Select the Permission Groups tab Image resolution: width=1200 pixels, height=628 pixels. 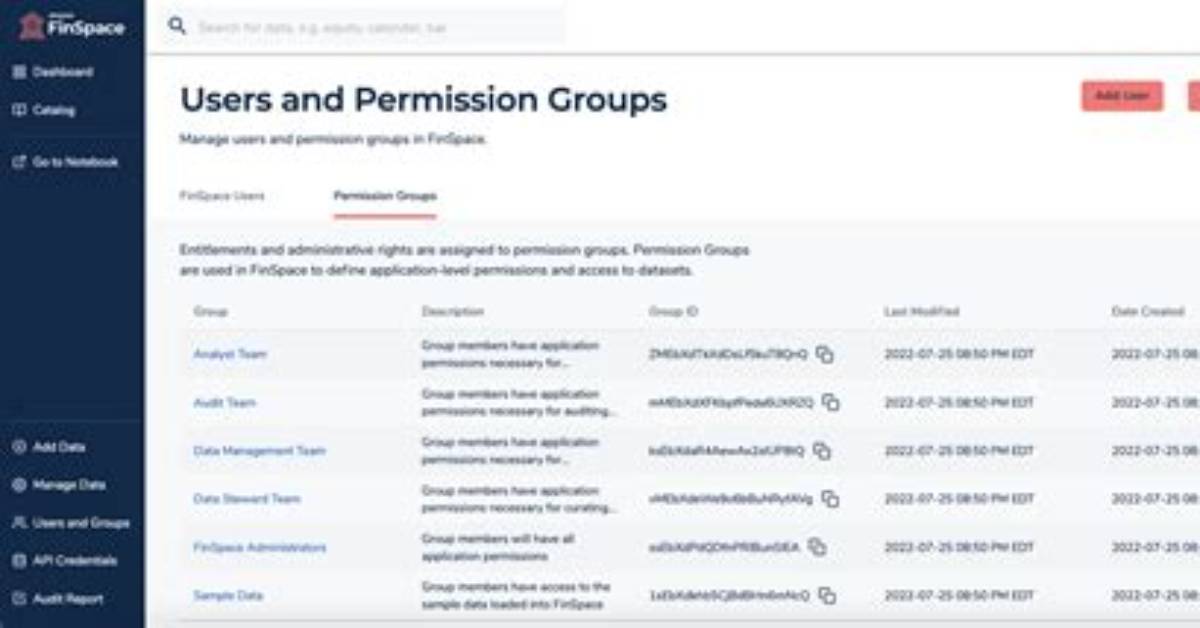(x=385, y=196)
